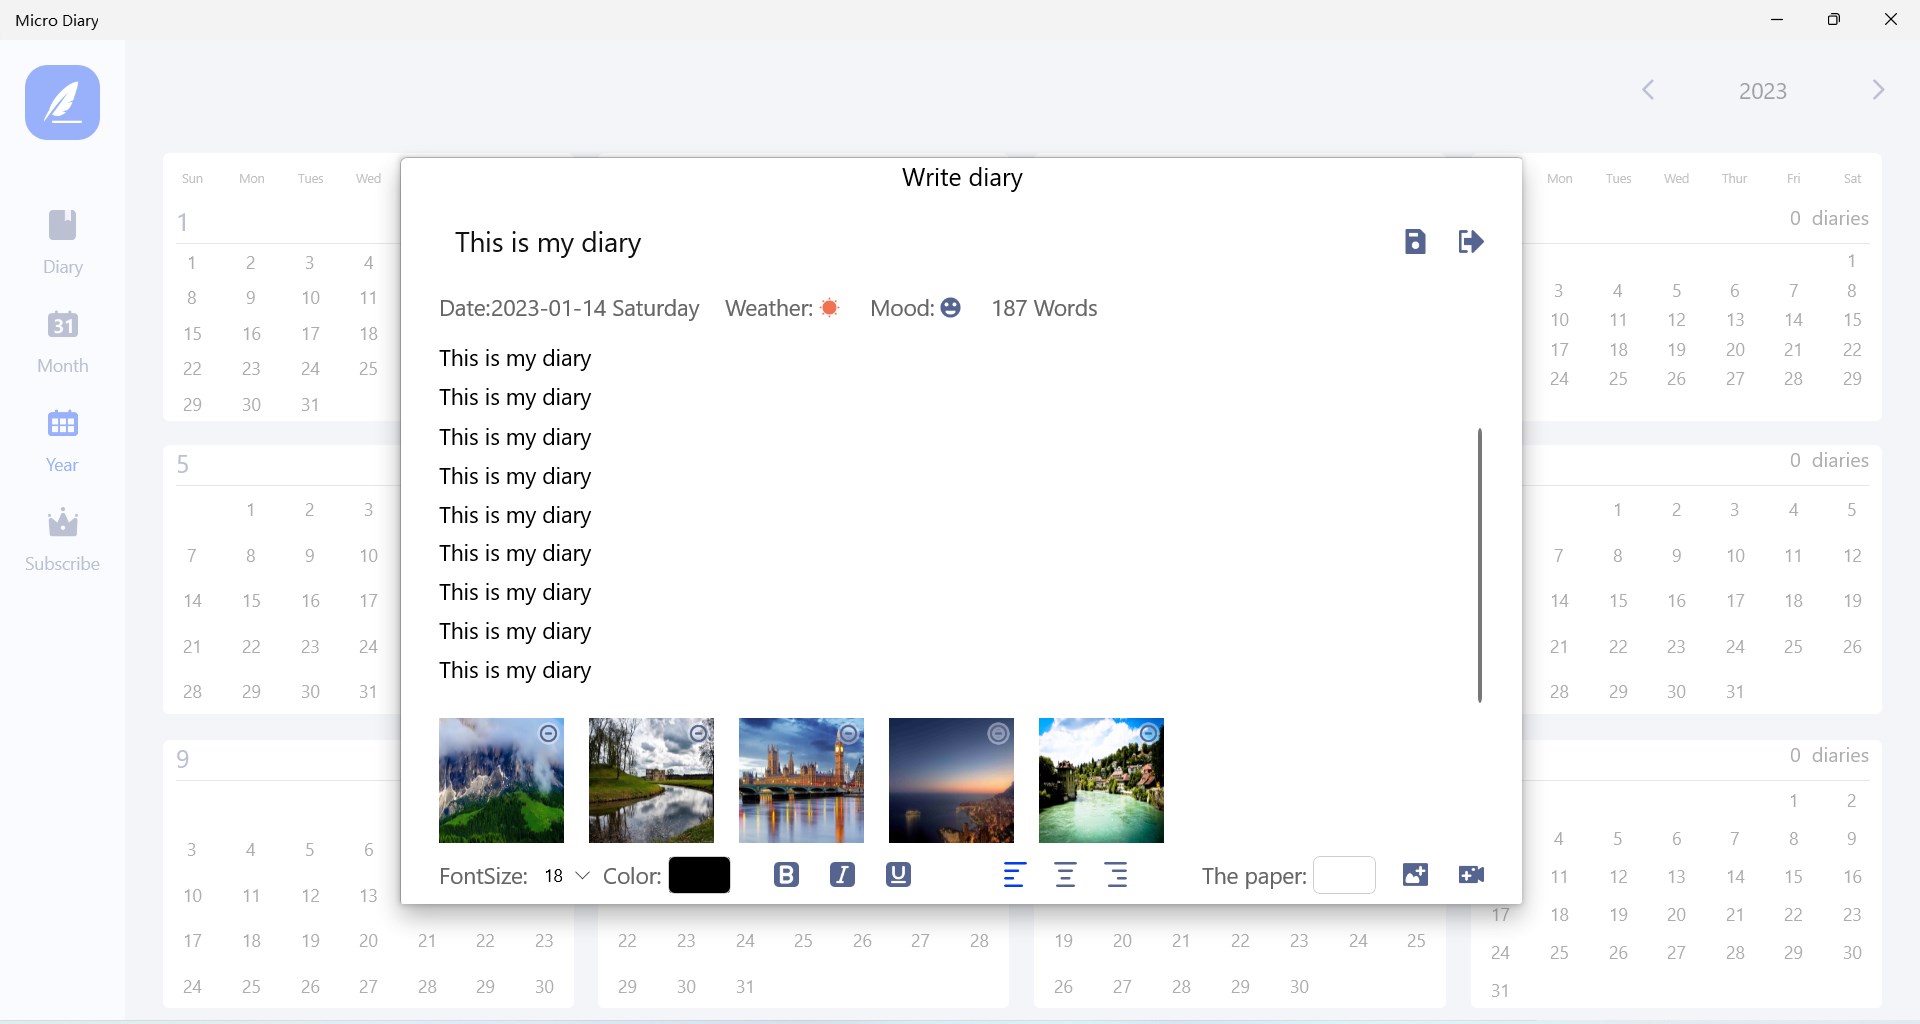Go to the next year
The height and width of the screenshot is (1024, 1920).
pyautogui.click(x=1877, y=90)
